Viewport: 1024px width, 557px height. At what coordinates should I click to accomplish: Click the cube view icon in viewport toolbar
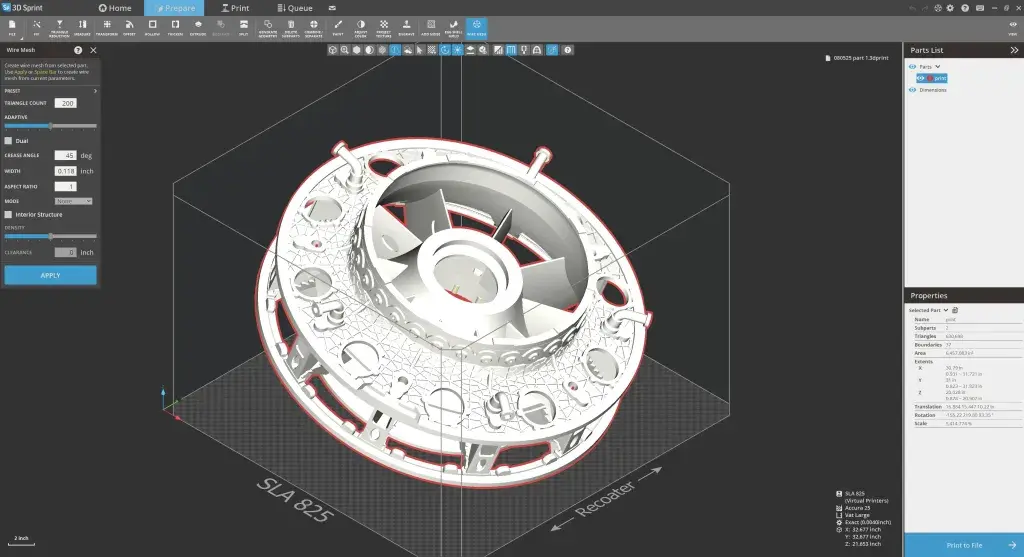(x=332, y=50)
